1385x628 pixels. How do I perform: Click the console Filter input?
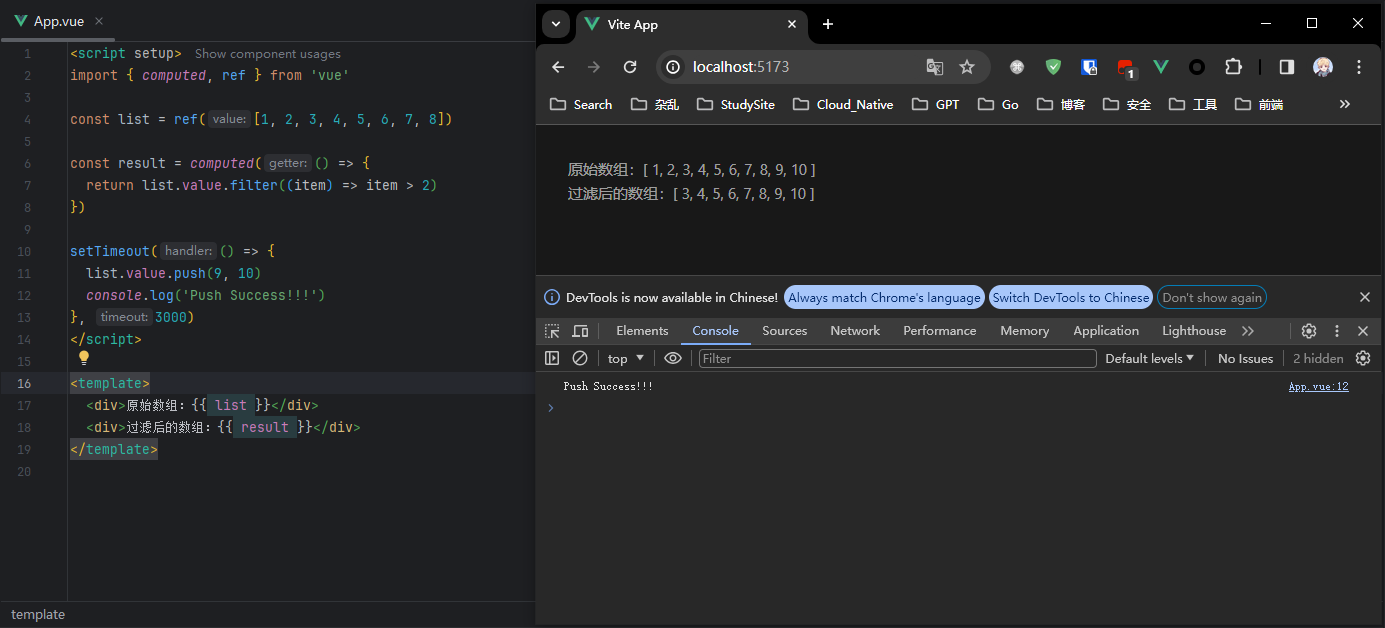coord(897,358)
